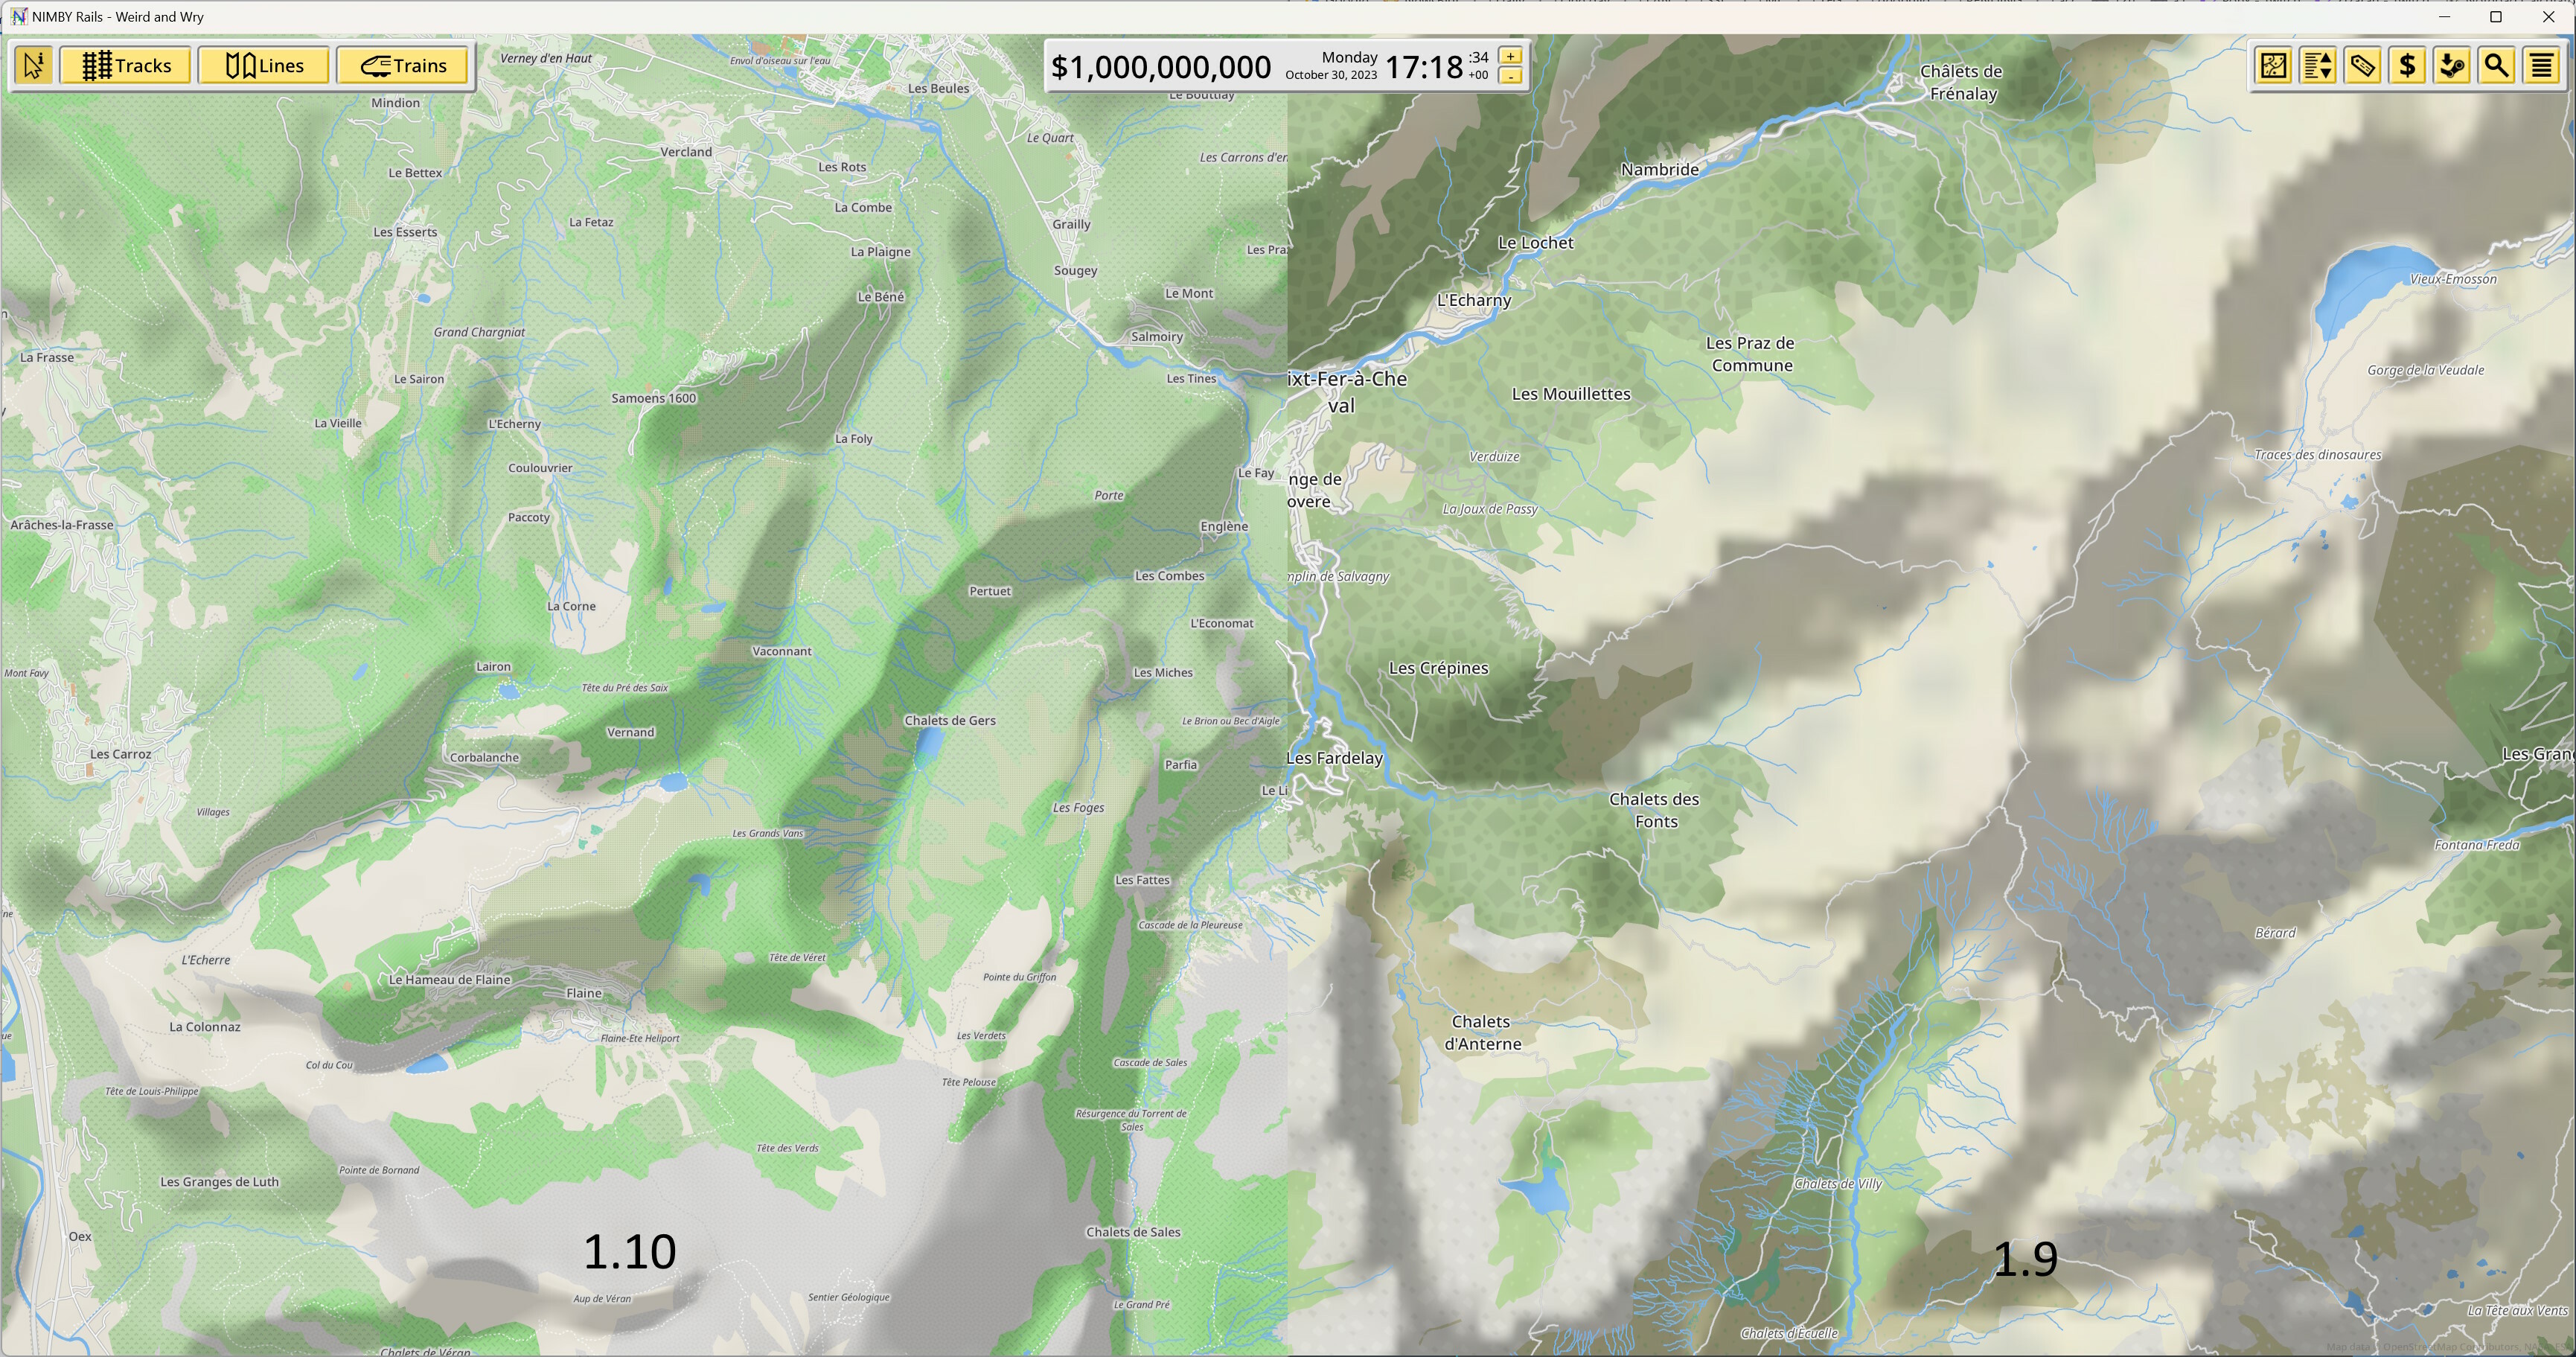Click the NIMBY Rails title bar icon

point(18,16)
